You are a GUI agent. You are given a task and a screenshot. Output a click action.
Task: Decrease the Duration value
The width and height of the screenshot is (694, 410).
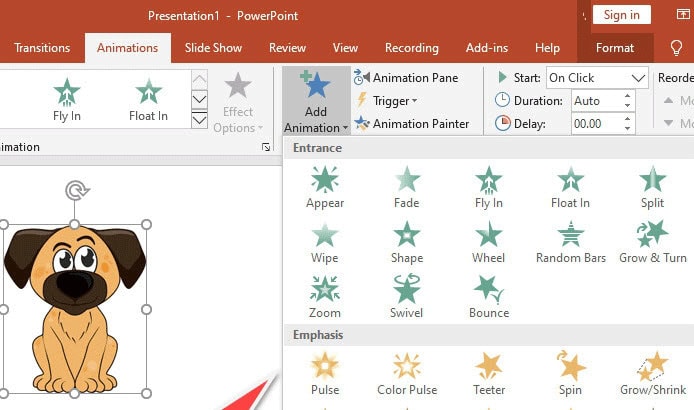coord(627,105)
